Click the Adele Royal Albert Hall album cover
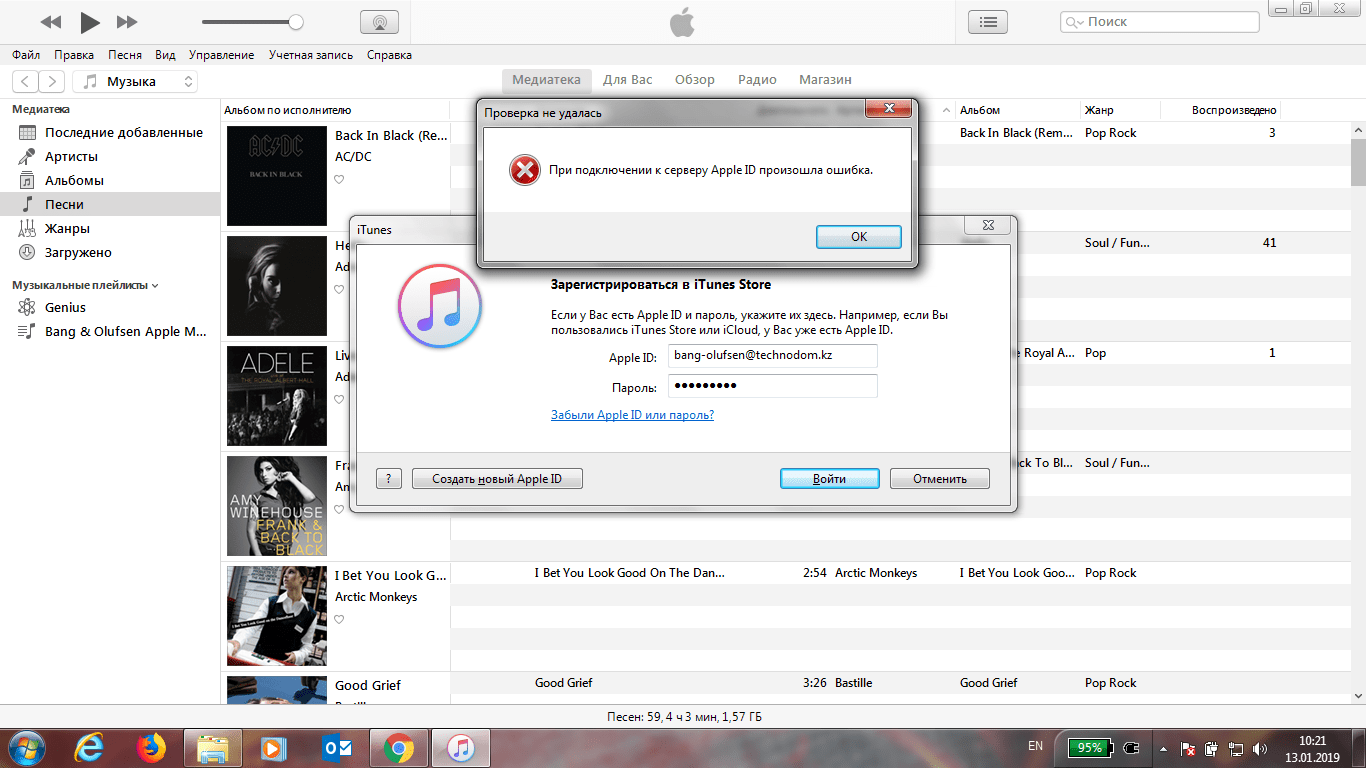Viewport: 1366px width, 768px height. 277,396
